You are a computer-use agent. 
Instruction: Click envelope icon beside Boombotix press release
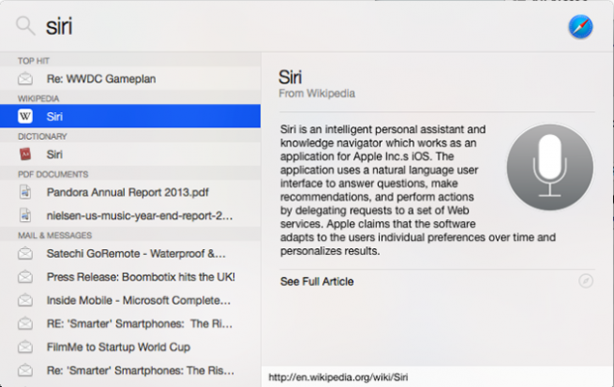click(x=25, y=277)
